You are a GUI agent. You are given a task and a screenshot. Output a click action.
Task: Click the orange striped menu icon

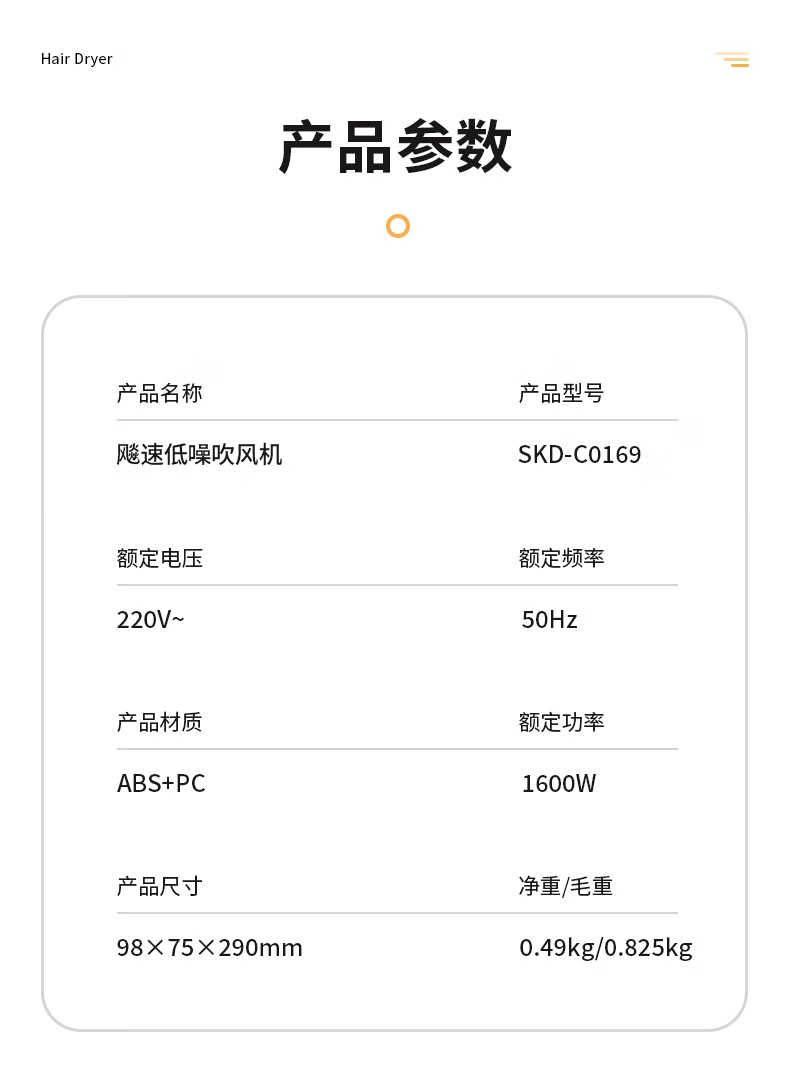(x=732, y=60)
